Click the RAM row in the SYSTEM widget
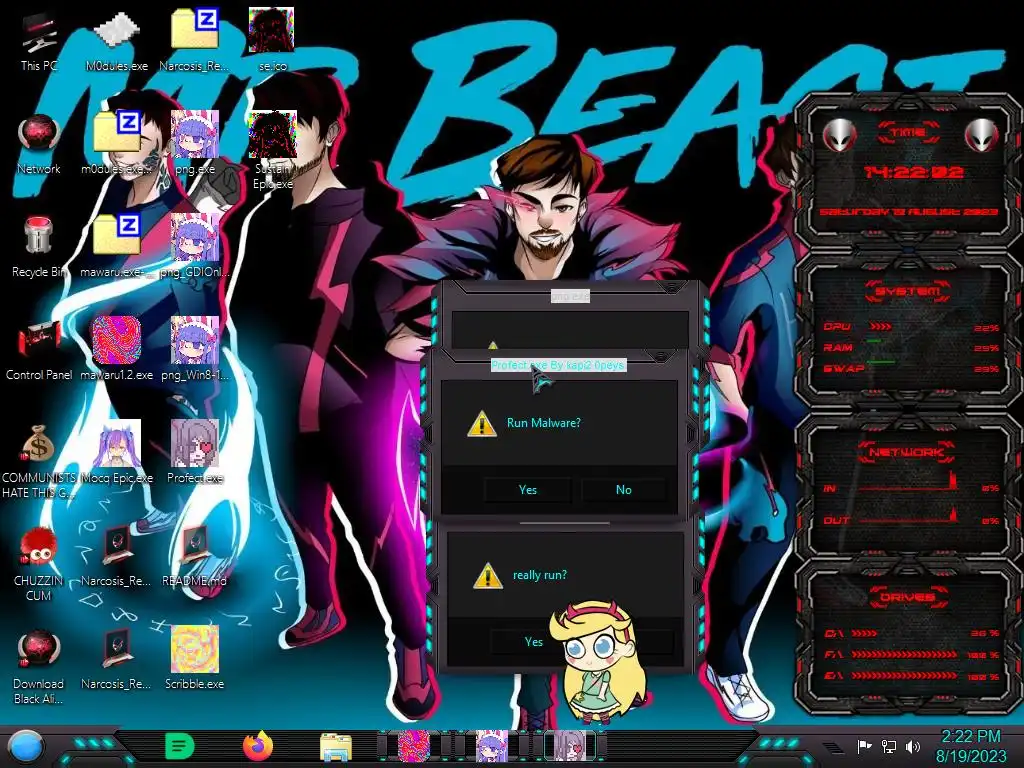 click(x=910, y=347)
